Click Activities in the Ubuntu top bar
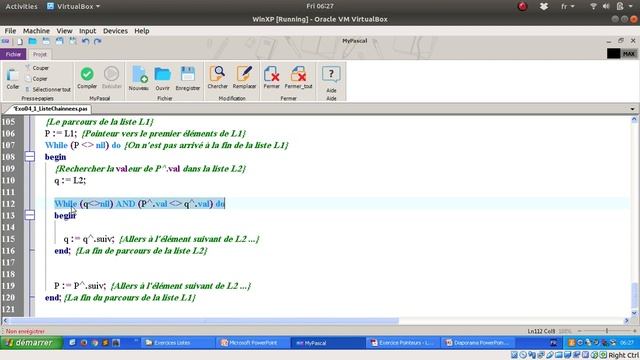The image size is (640, 360). coord(21,6)
